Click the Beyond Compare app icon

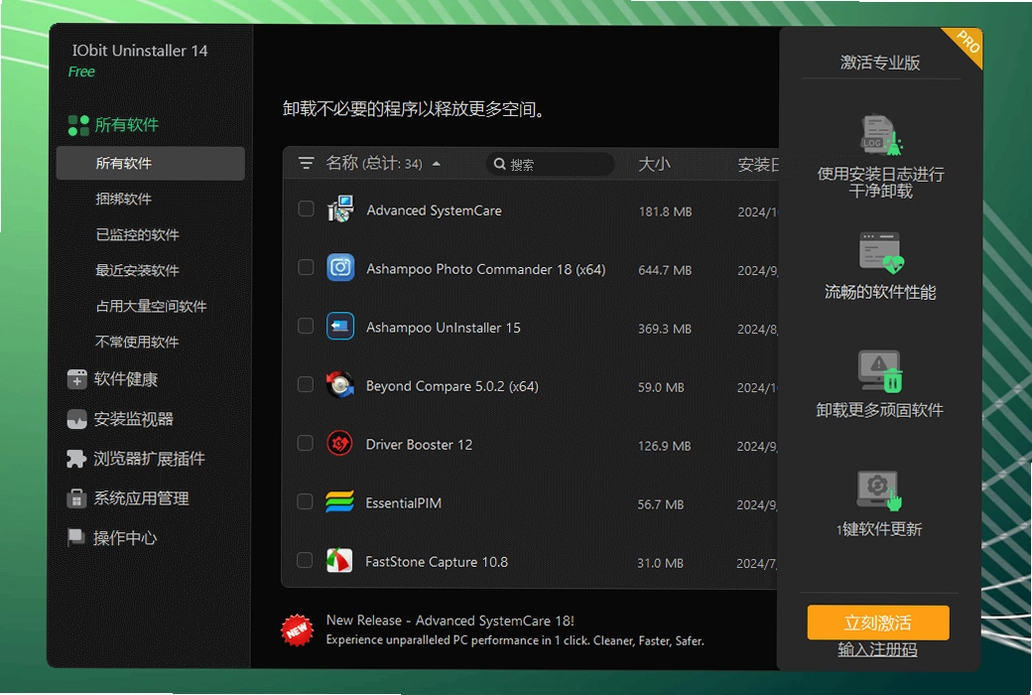coord(340,384)
